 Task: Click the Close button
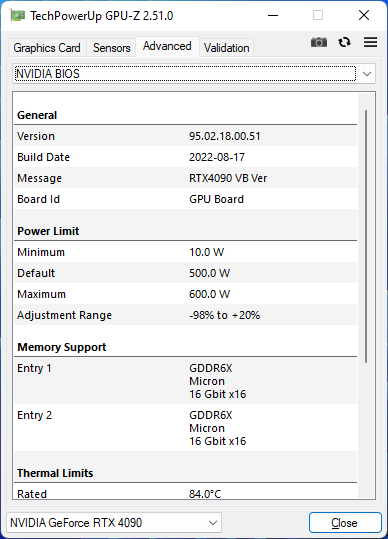pos(345,523)
